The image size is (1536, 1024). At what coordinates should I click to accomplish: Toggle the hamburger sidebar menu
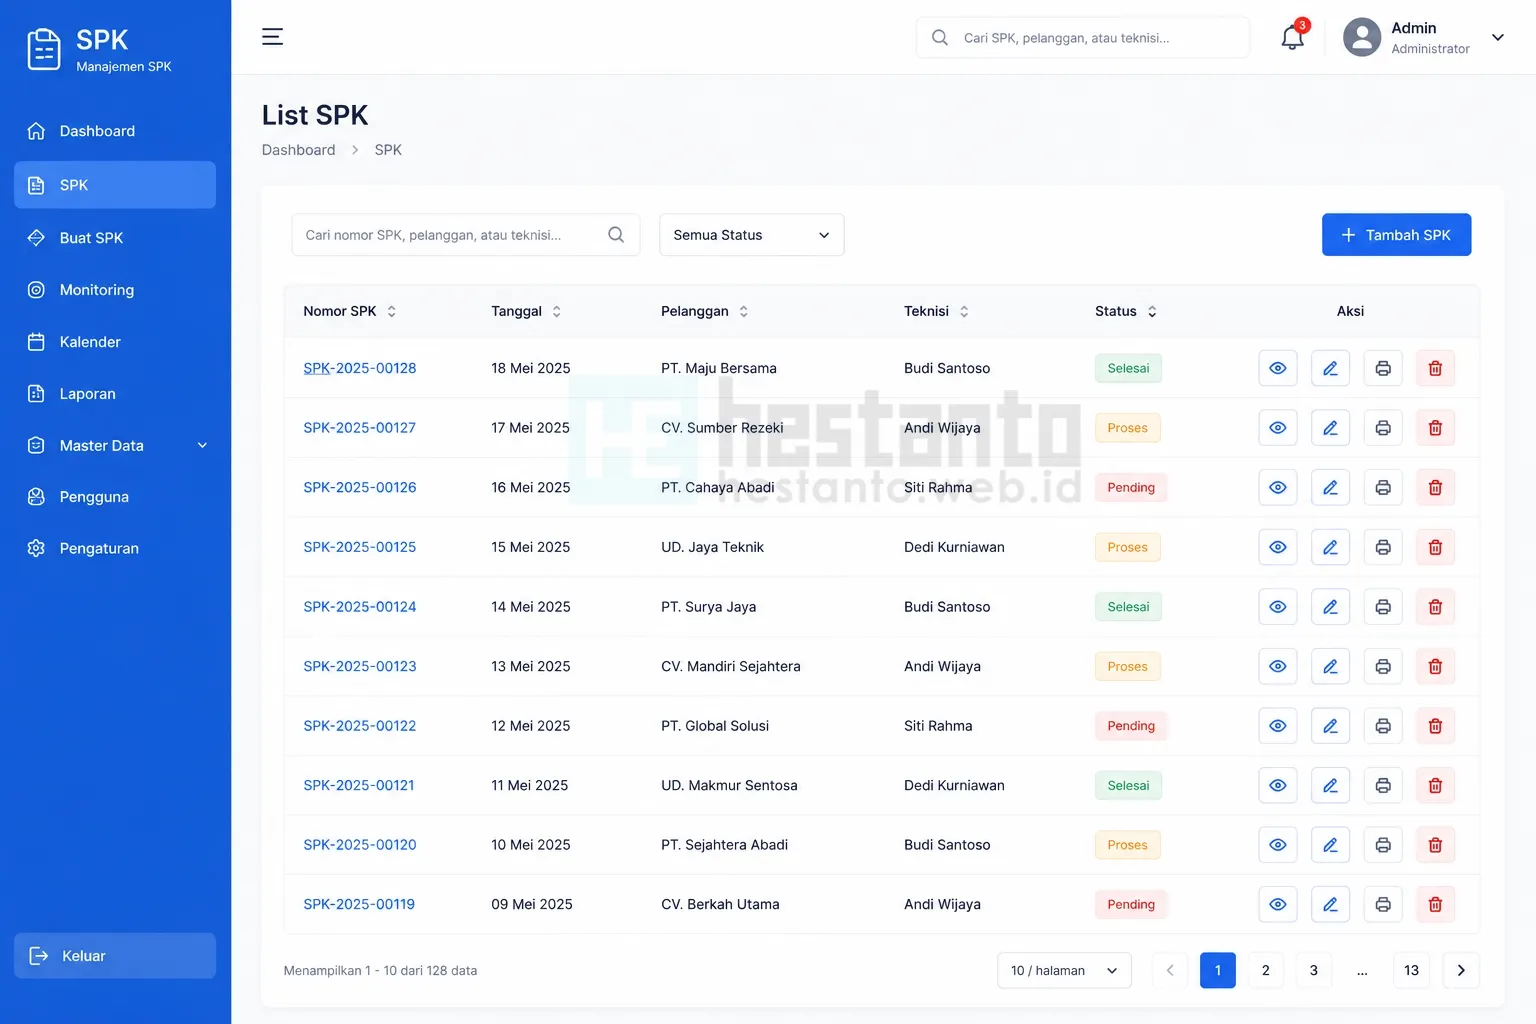pos(272,37)
